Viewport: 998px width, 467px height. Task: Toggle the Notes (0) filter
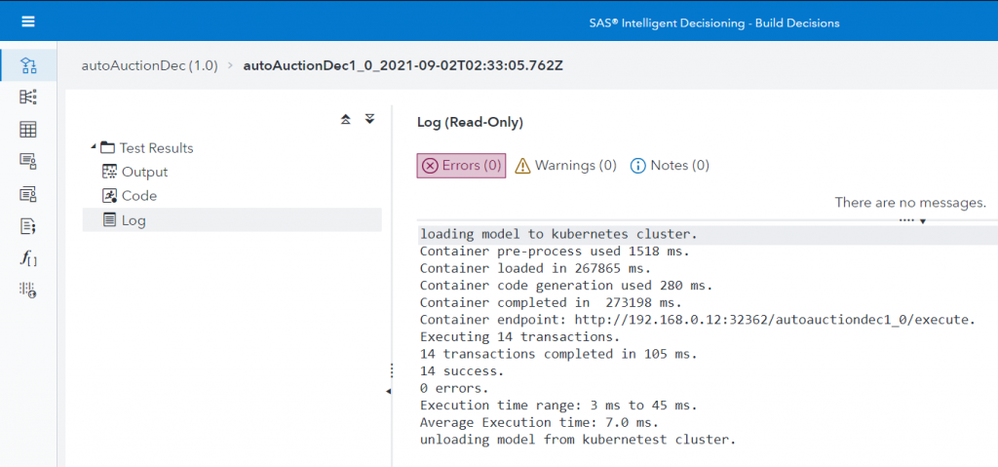point(670,165)
